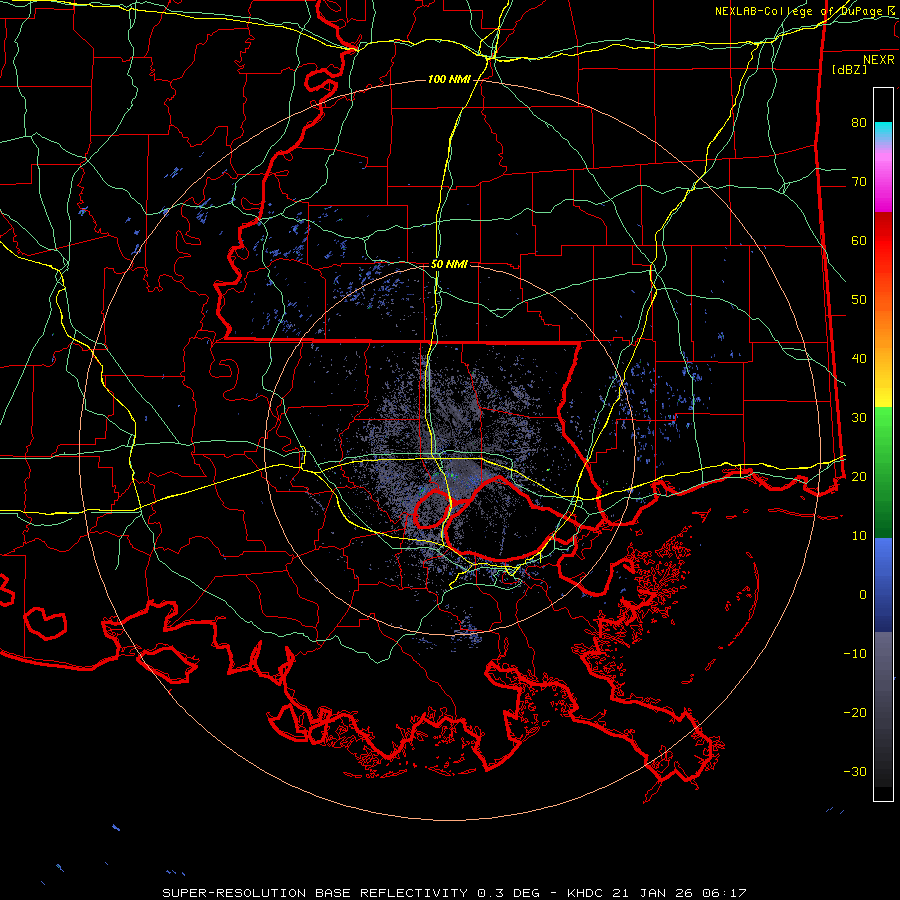Click the '80' dBZ scale value
This screenshot has width=900, height=900.
click(x=859, y=122)
